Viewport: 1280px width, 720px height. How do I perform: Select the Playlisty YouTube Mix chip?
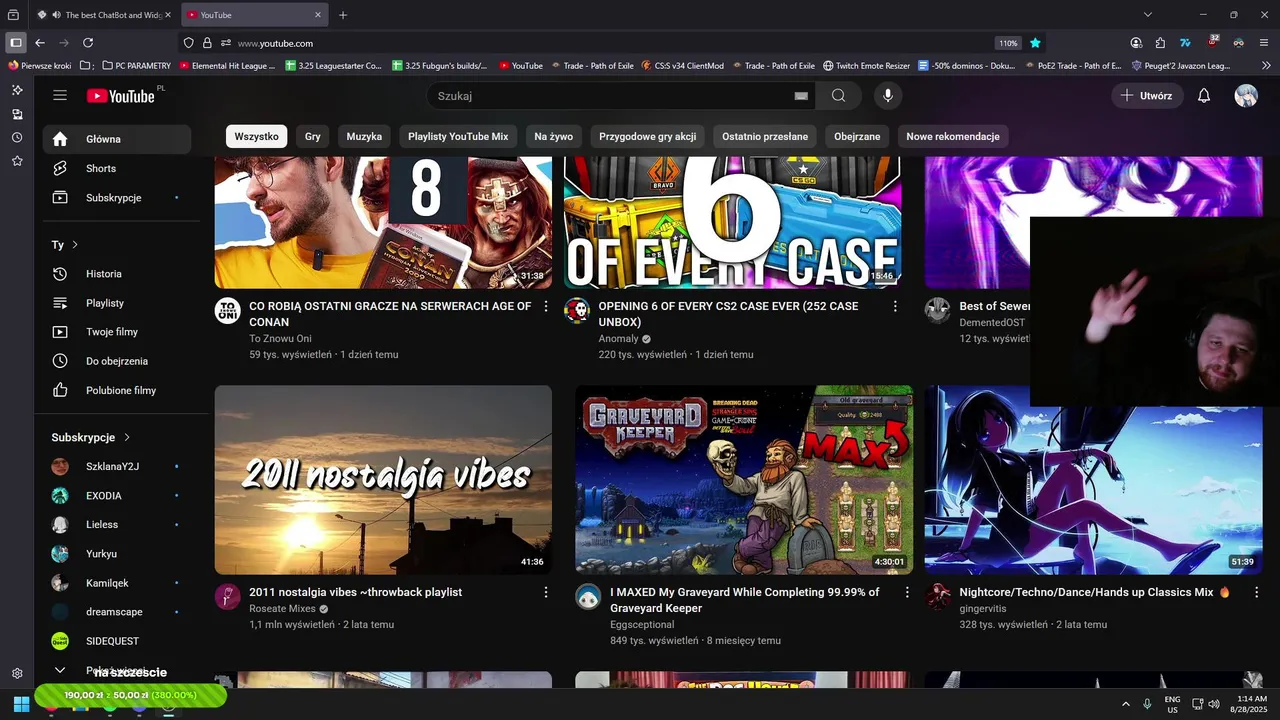pyautogui.click(x=458, y=136)
